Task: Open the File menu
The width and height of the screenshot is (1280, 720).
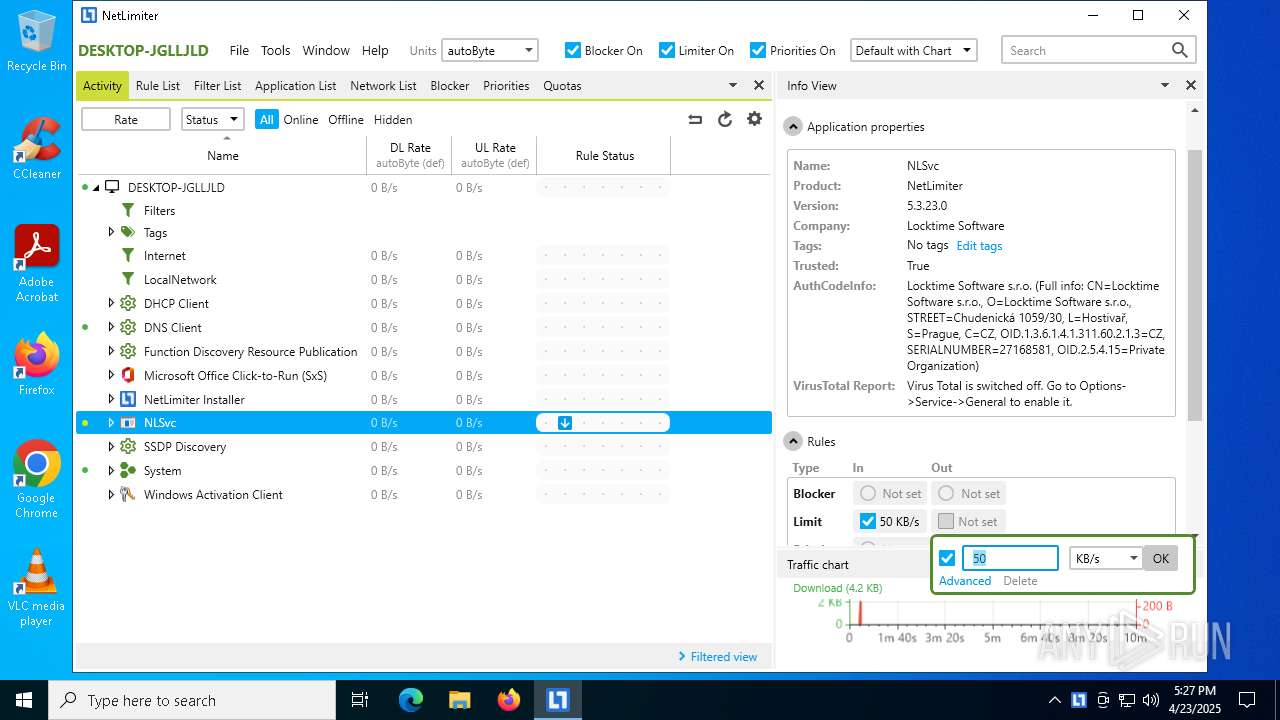Action: (x=239, y=50)
